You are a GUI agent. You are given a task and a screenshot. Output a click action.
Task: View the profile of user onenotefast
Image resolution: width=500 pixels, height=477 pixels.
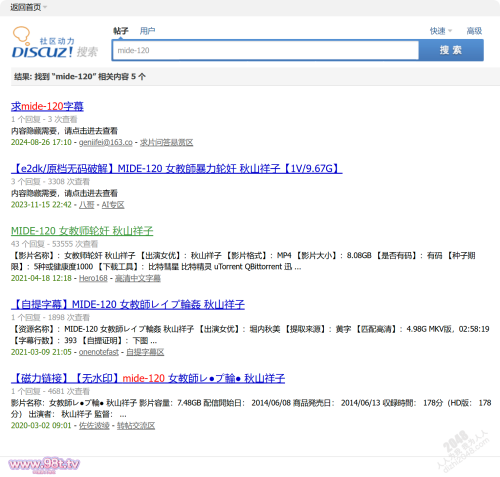click(99, 352)
